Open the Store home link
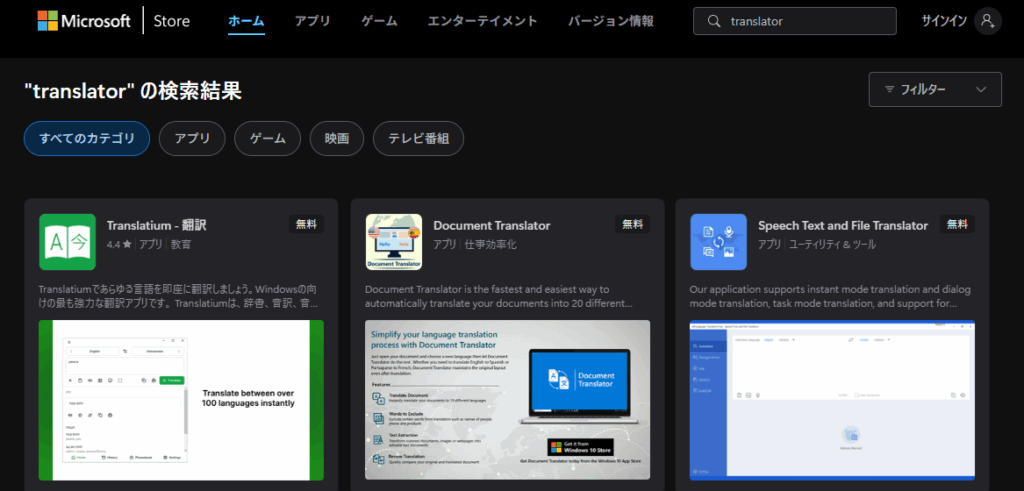Image resolution: width=1024 pixels, height=491 pixels. coord(172,21)
